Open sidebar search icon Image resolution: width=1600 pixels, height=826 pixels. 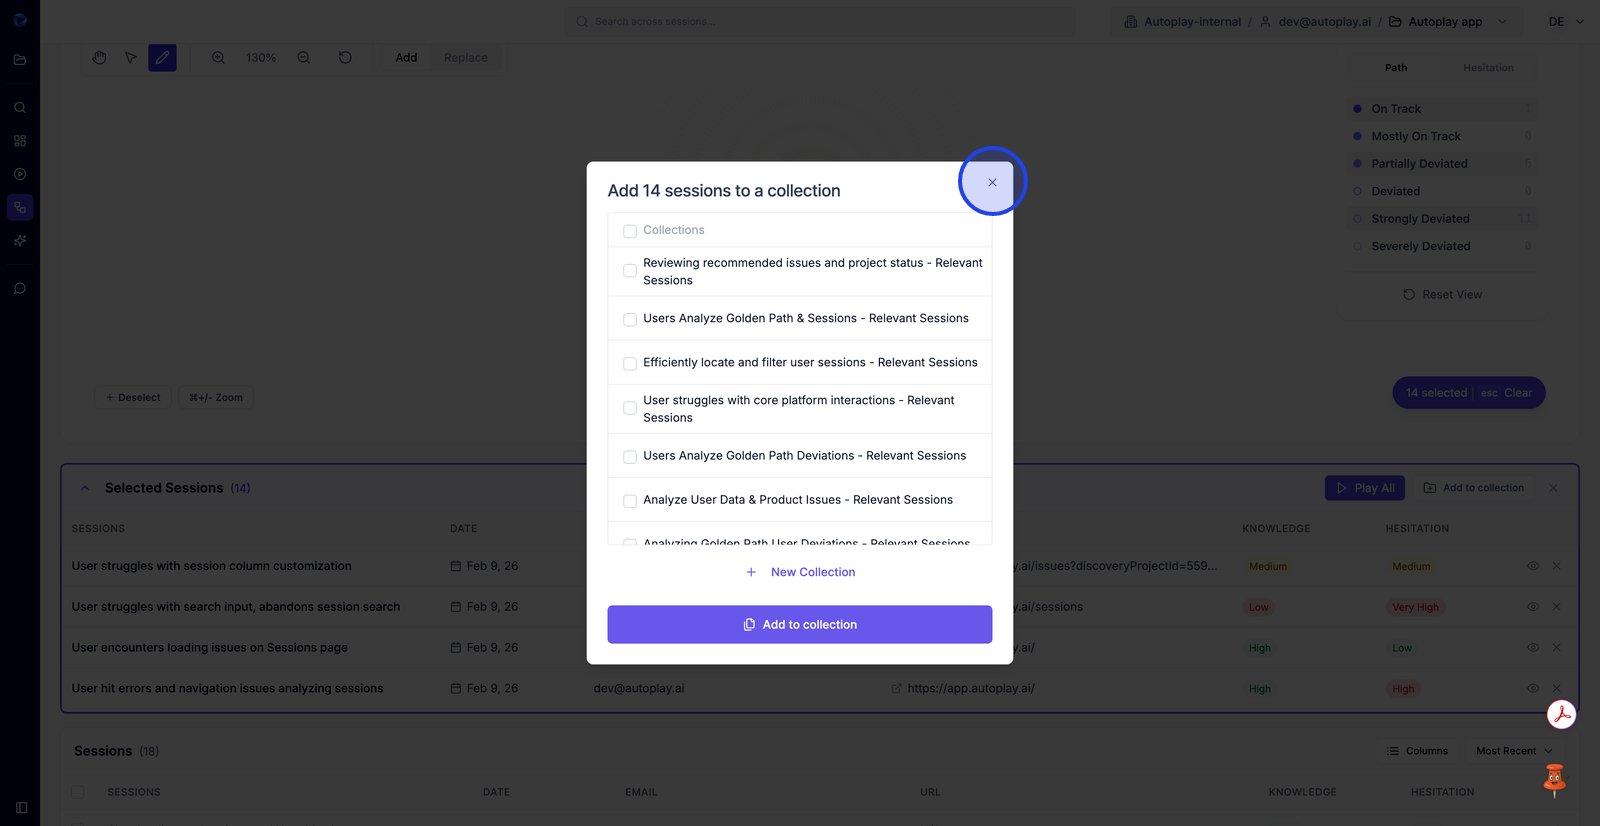pyautogui.click(x=20, y=108)
